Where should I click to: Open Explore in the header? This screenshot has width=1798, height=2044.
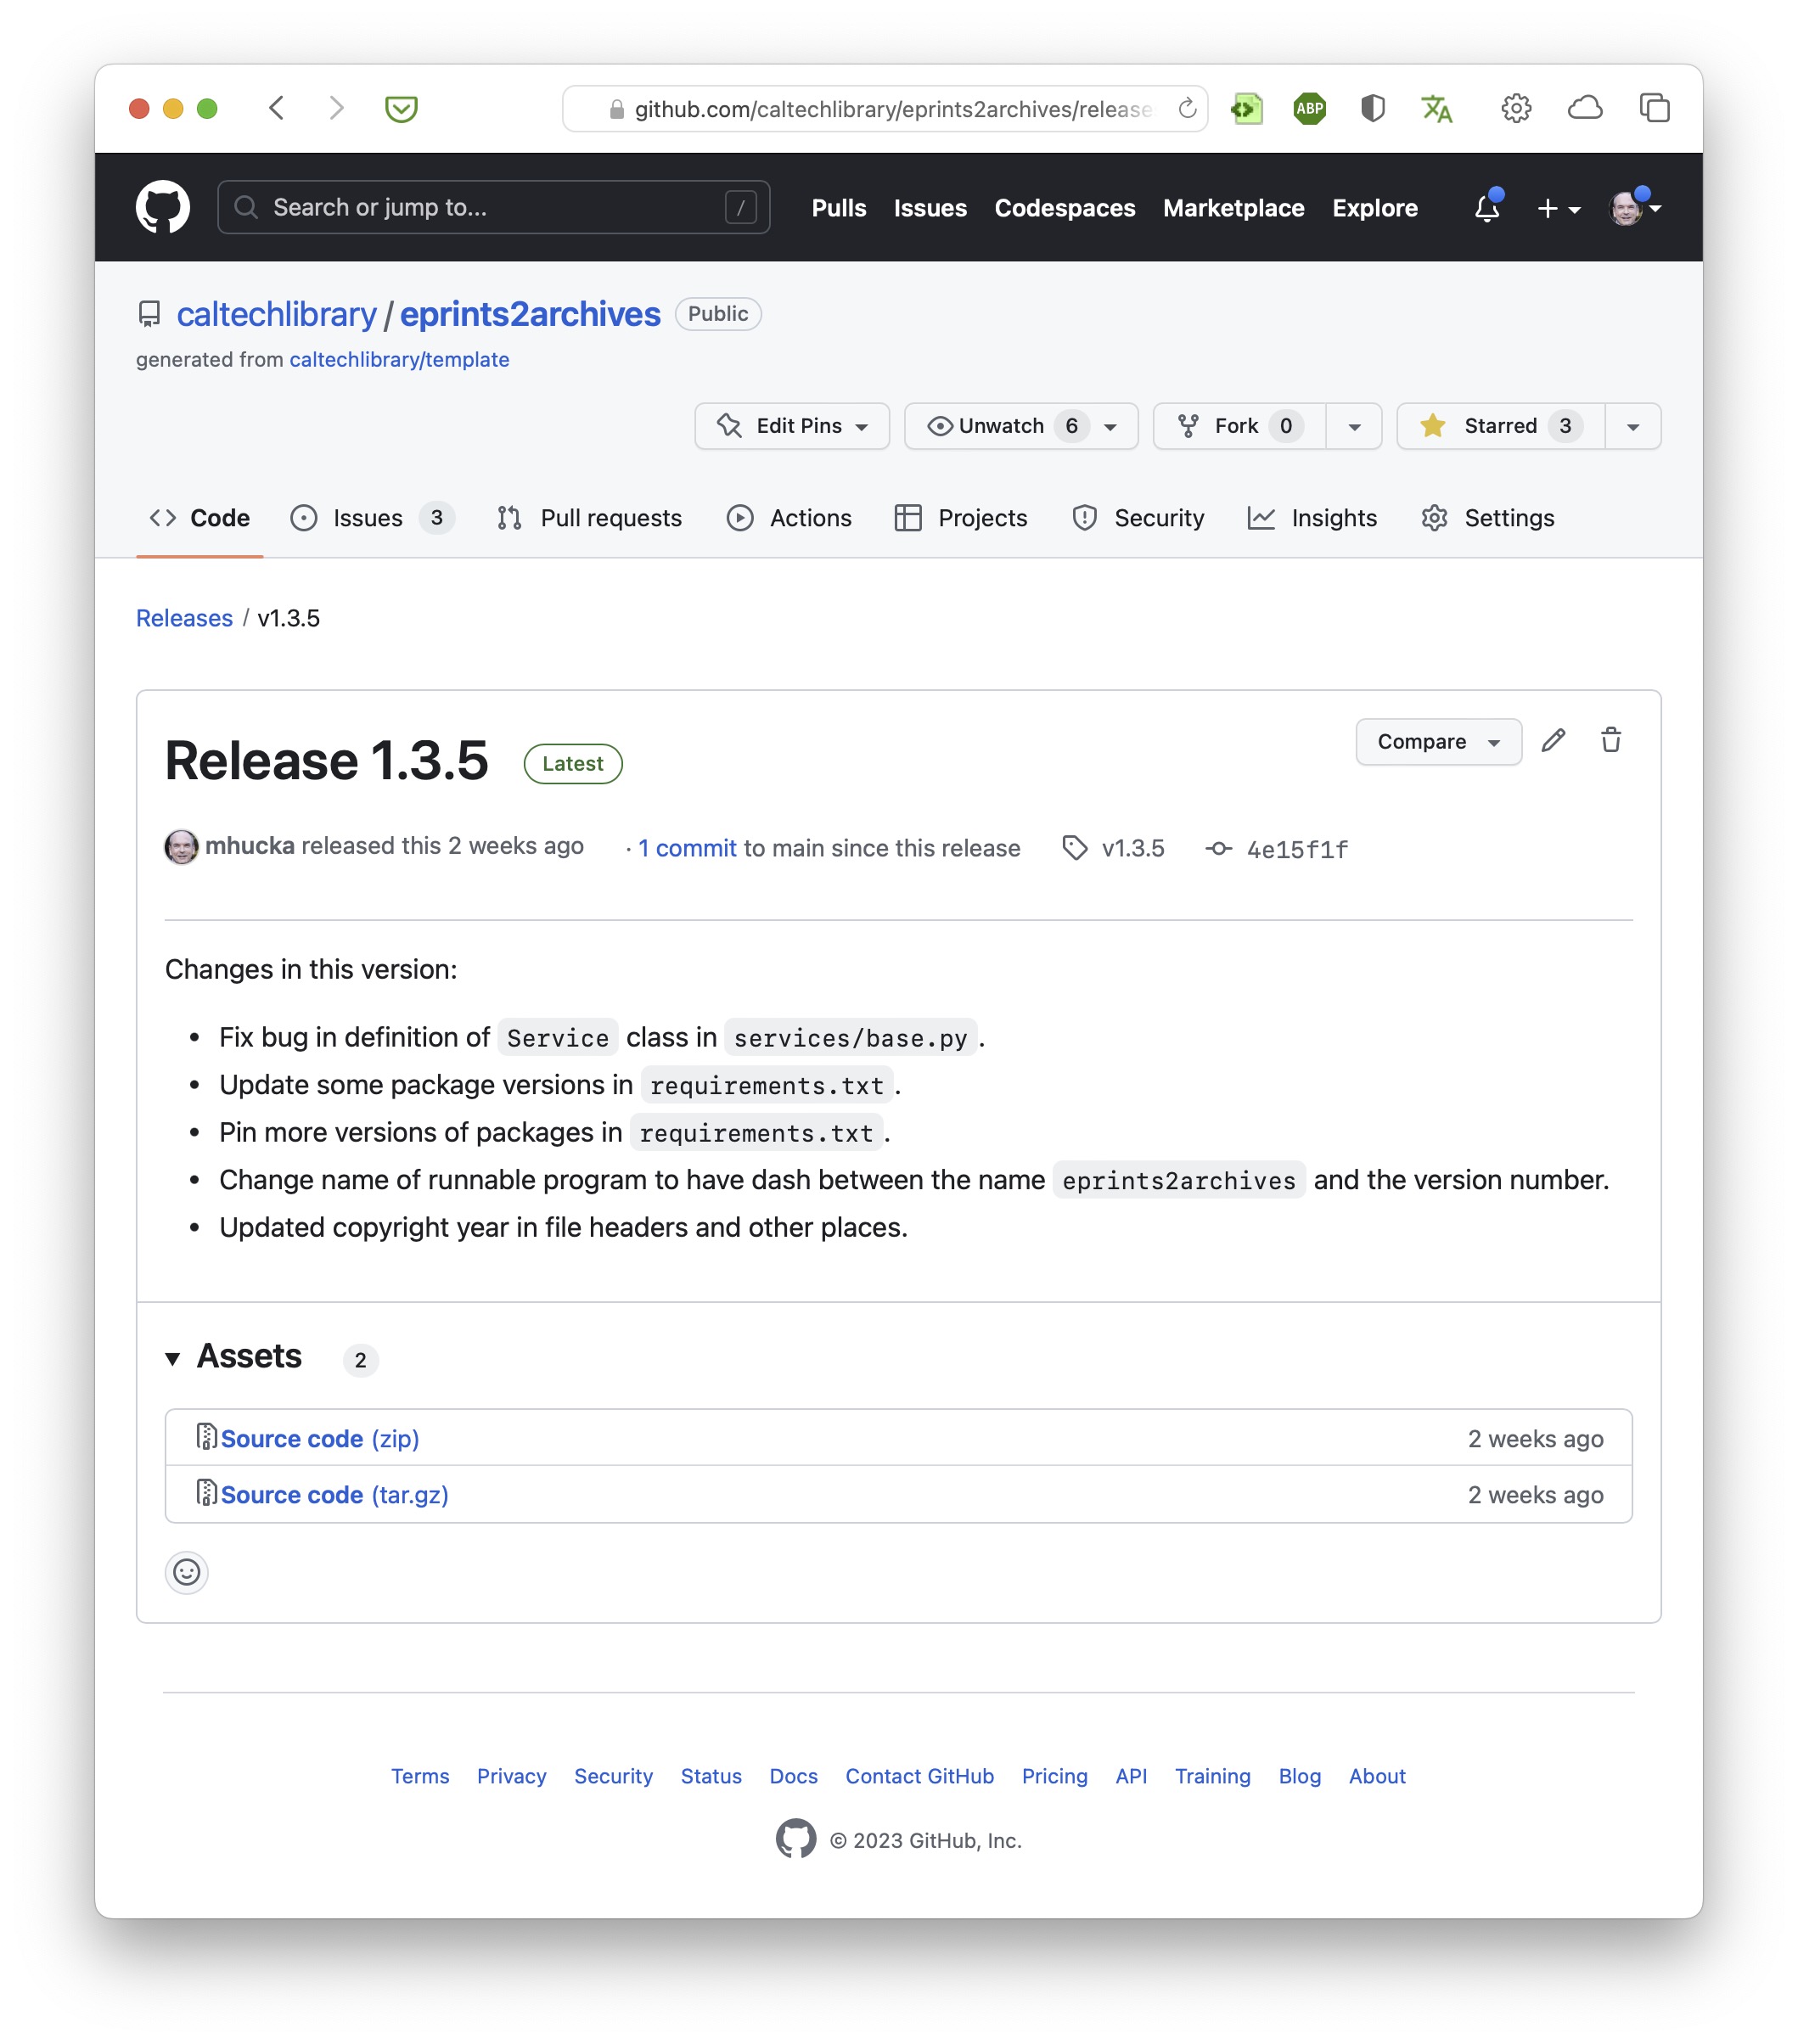[x=1374, y=208]
